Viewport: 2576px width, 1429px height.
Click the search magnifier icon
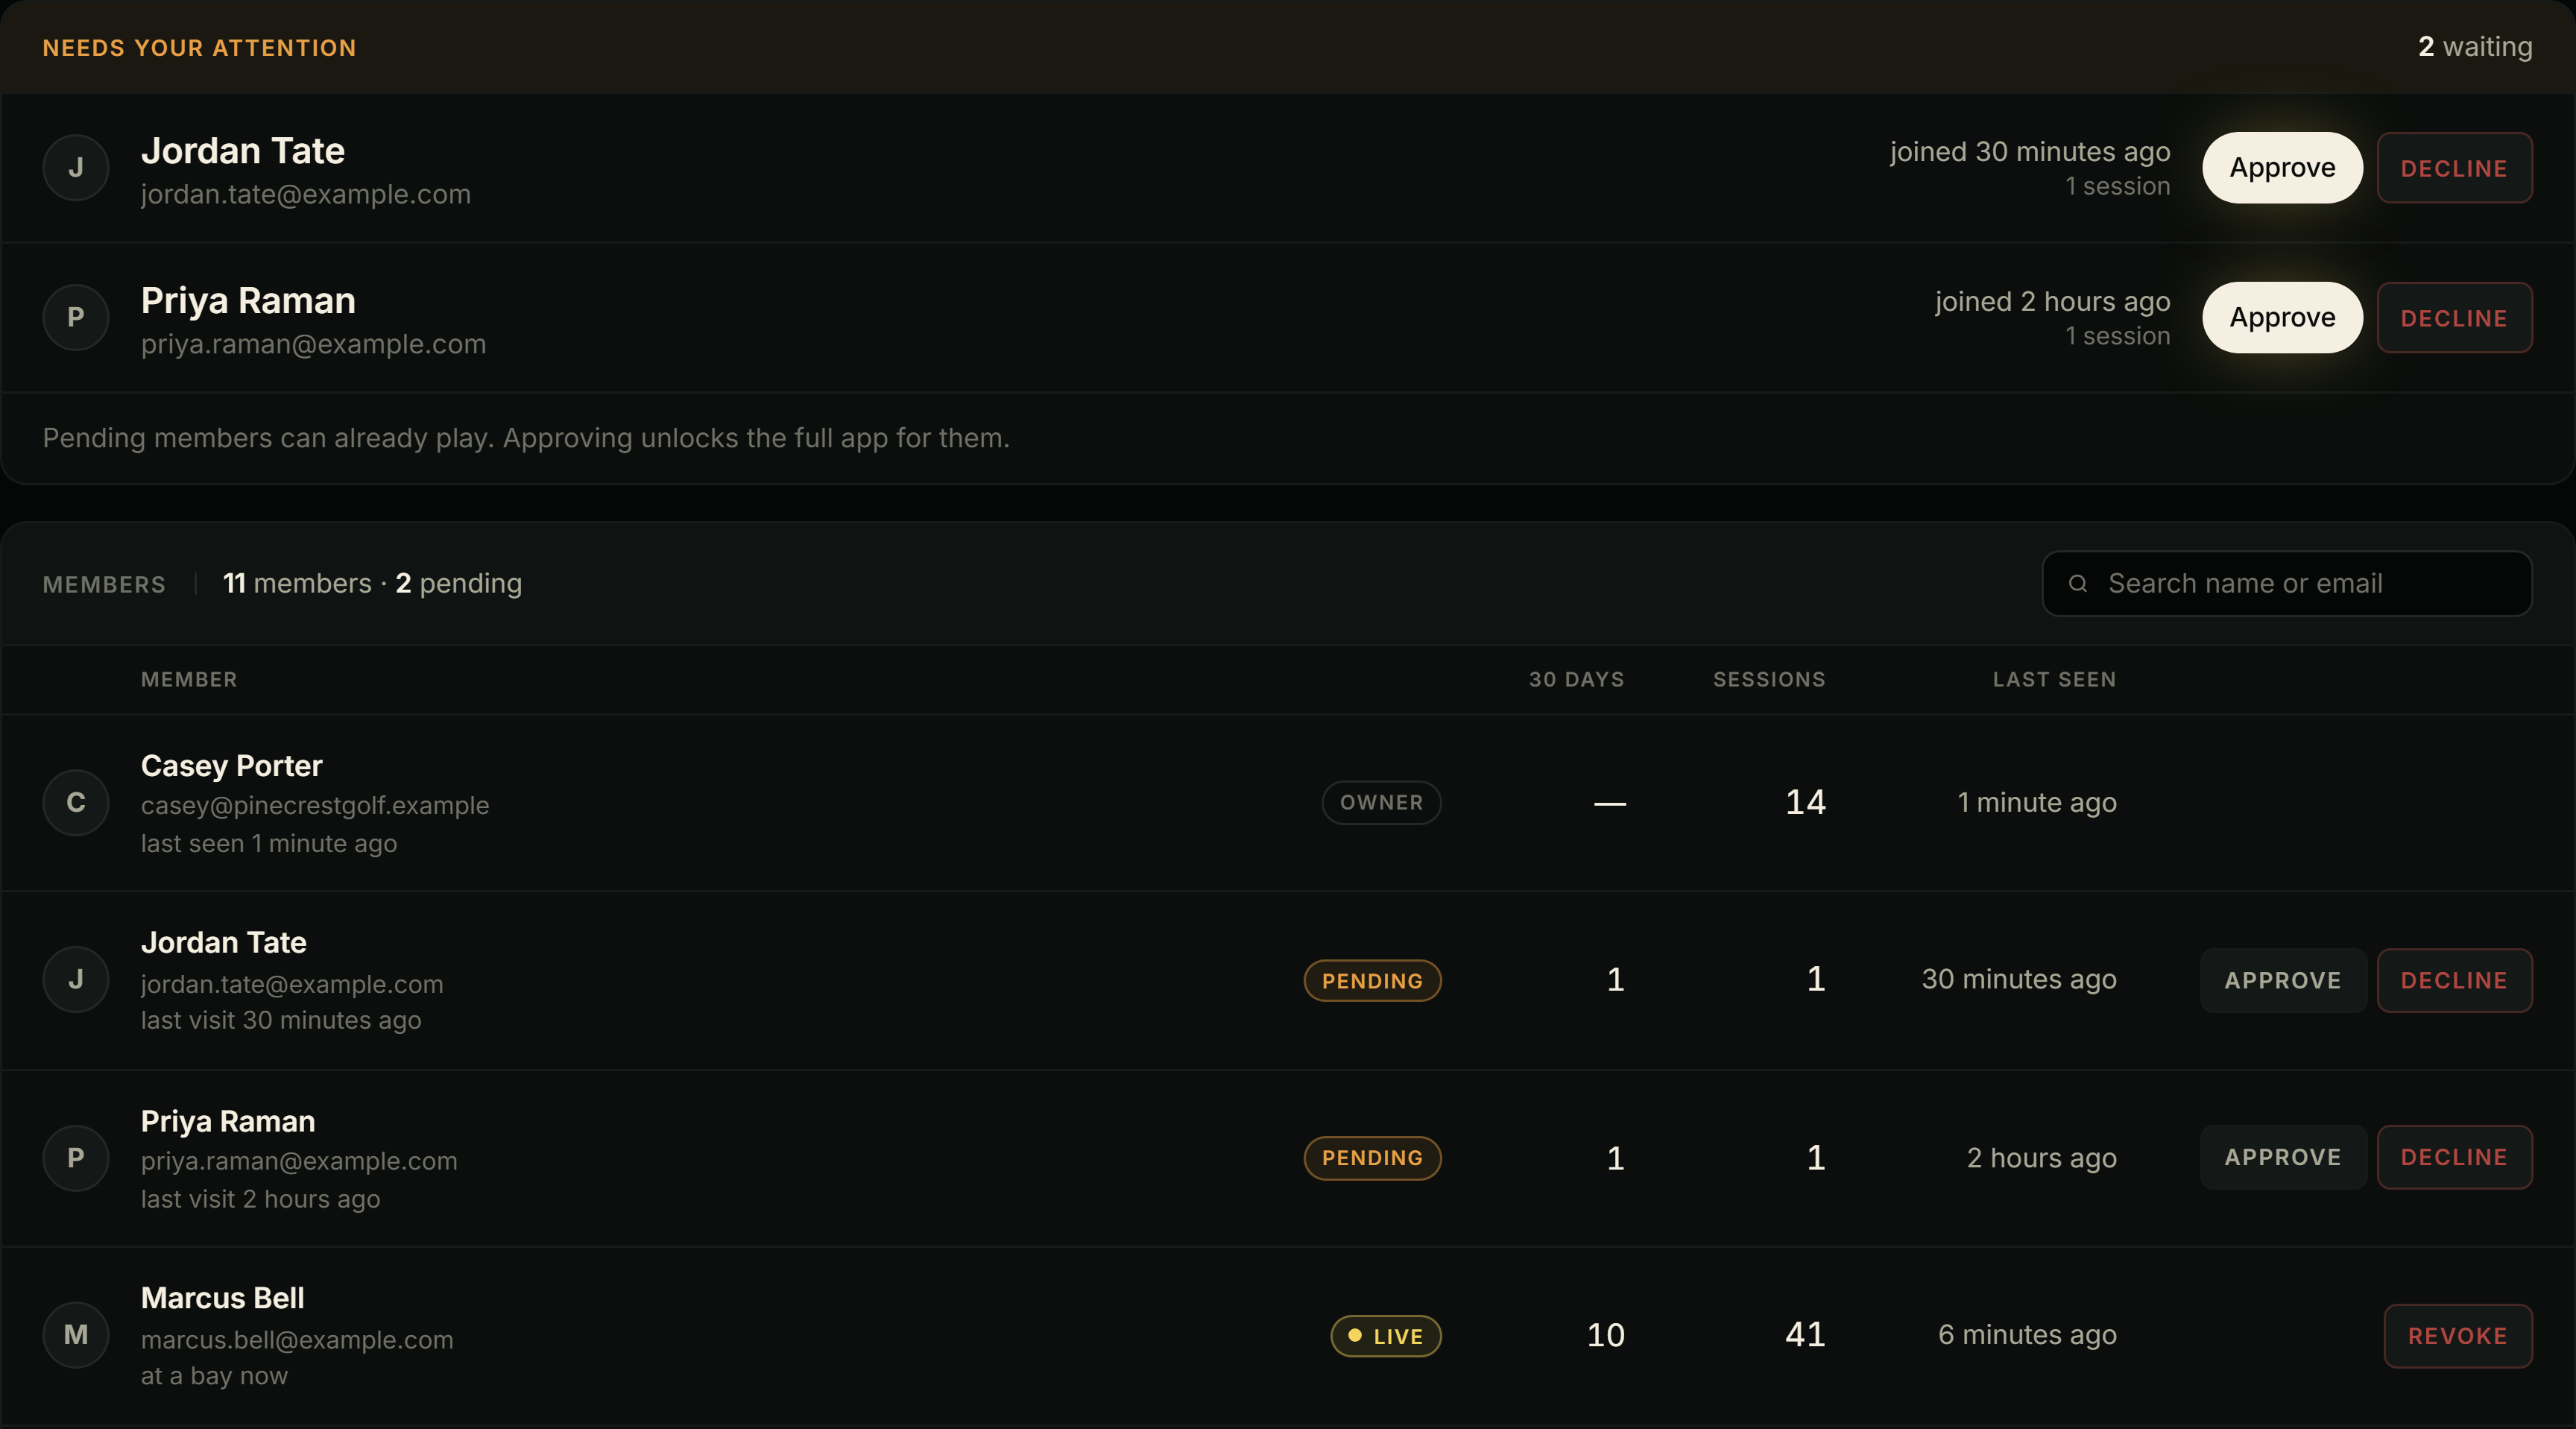click(2078, 584)
